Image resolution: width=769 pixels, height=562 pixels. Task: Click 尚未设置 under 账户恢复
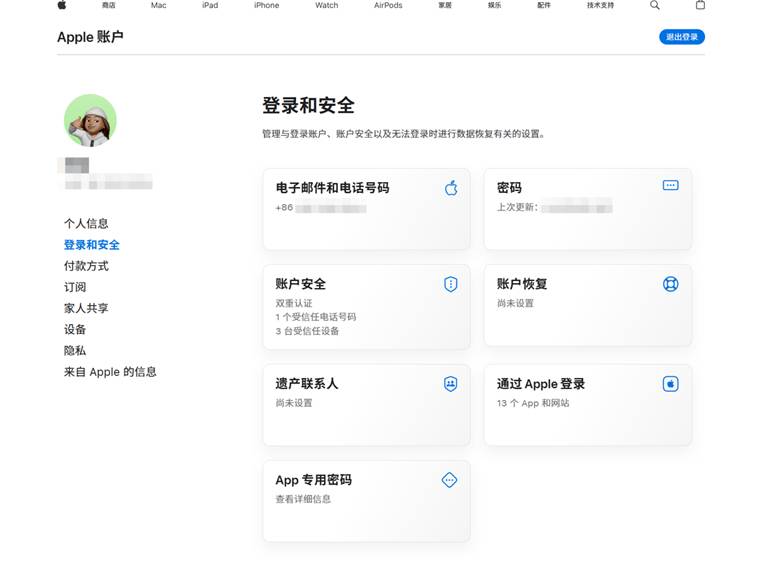point(515,303)
